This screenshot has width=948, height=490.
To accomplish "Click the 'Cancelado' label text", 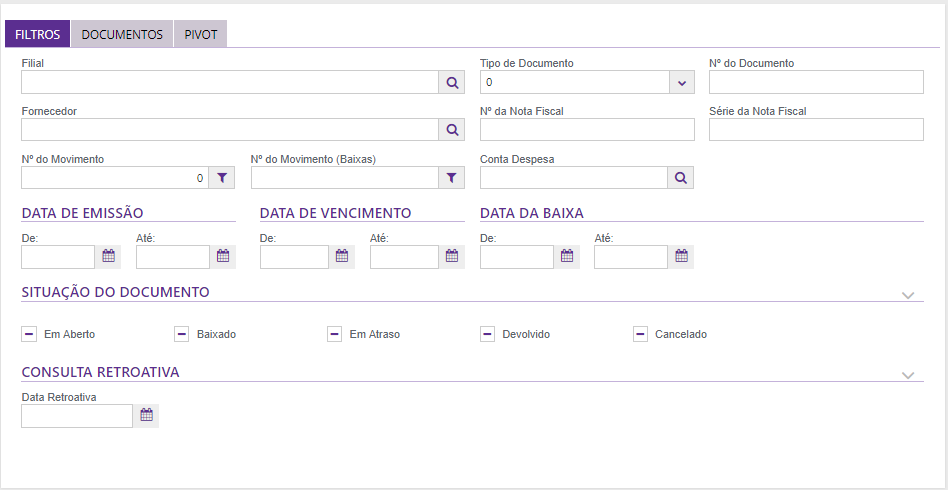I will (x=681, y=334).
